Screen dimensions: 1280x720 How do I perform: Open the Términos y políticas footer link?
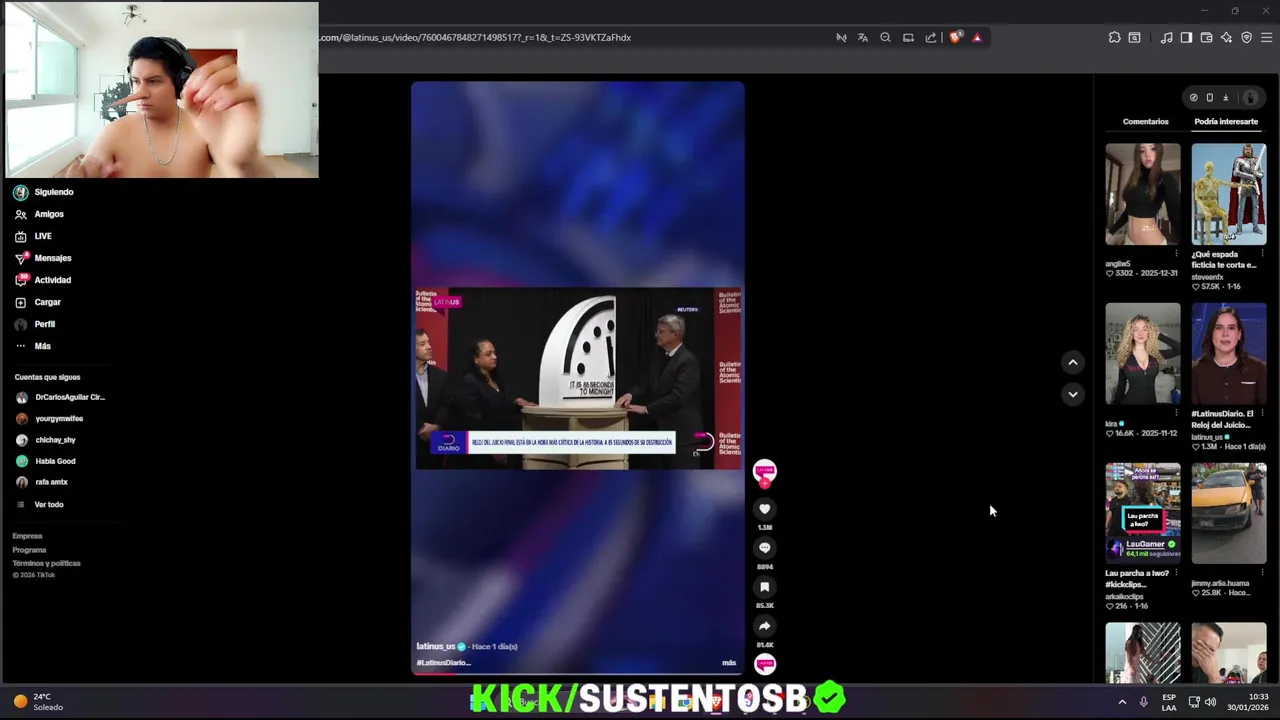pyautogui.click(x=46, y=563)
